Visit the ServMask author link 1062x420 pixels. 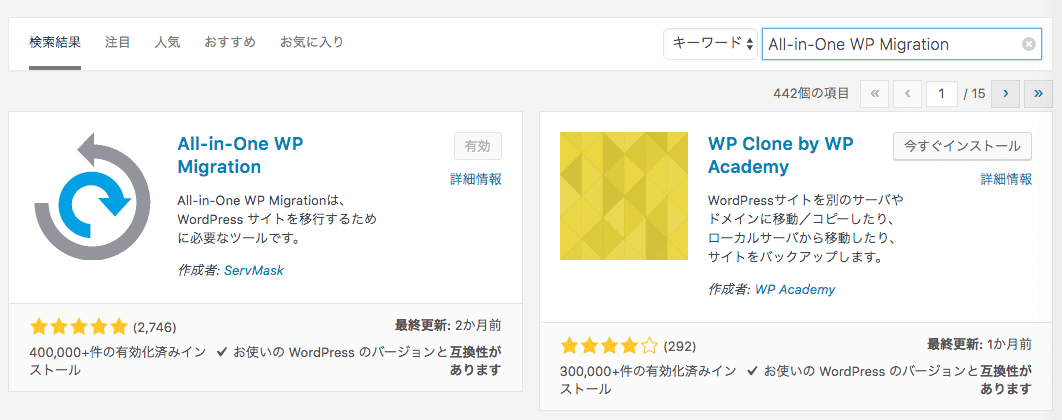(254, 270)
